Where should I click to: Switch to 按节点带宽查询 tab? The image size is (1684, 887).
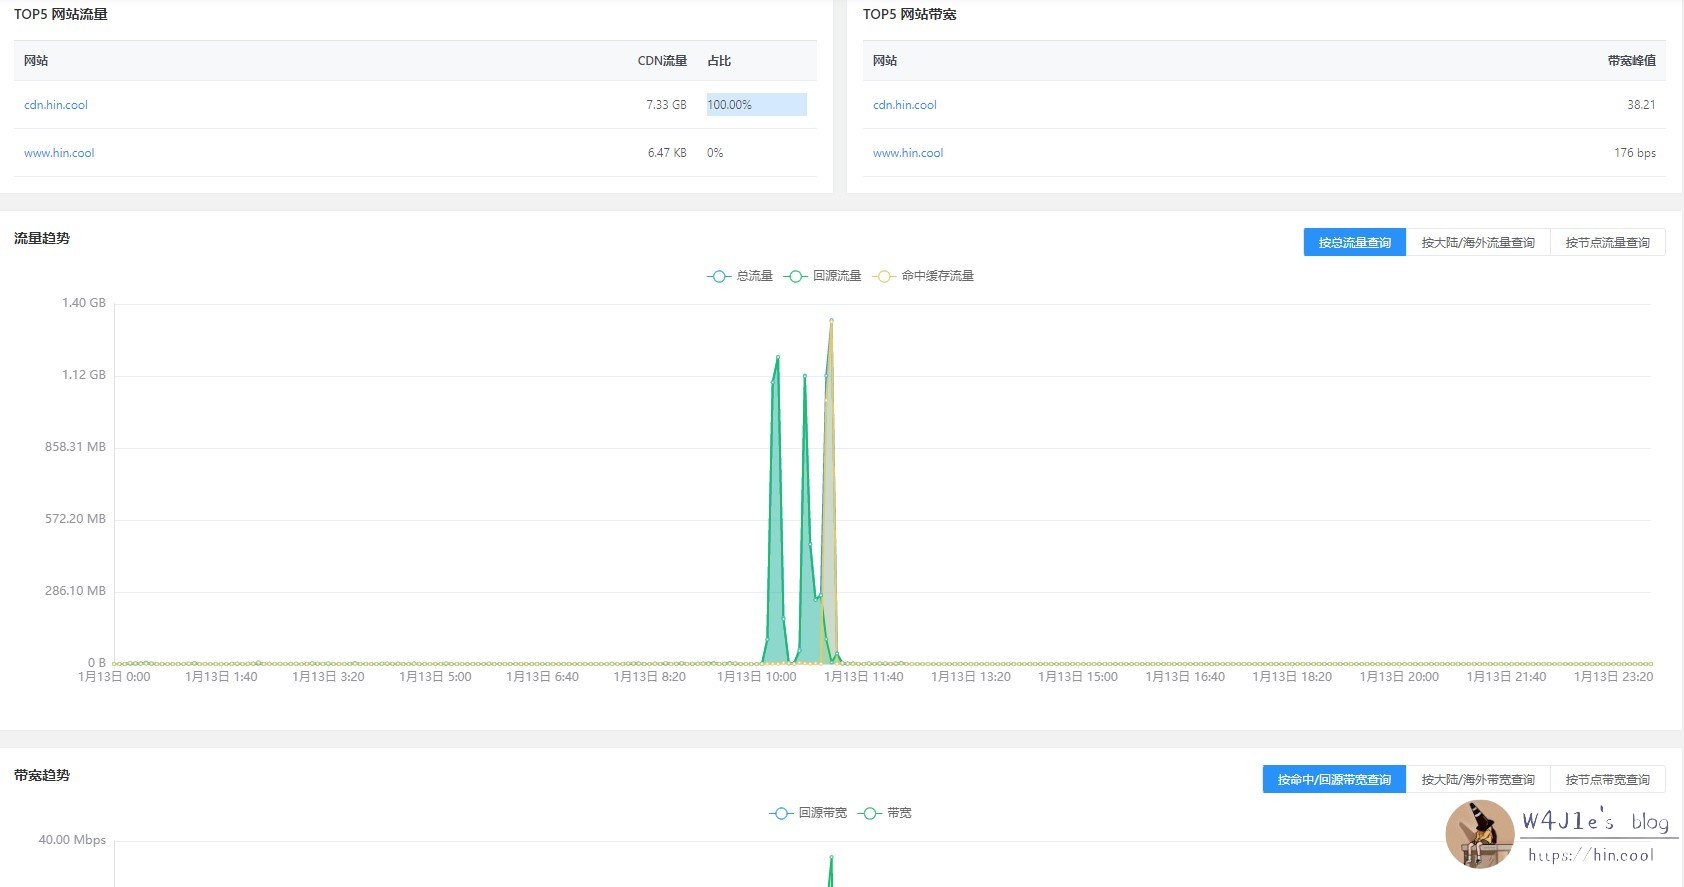[1607, 780]
